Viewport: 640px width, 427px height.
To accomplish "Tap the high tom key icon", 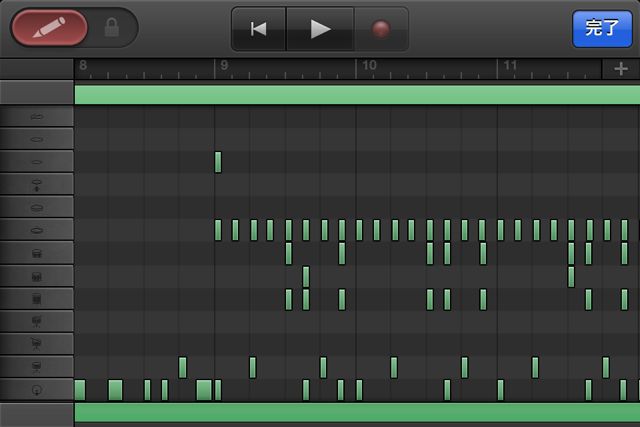I will tap(37, 254).
